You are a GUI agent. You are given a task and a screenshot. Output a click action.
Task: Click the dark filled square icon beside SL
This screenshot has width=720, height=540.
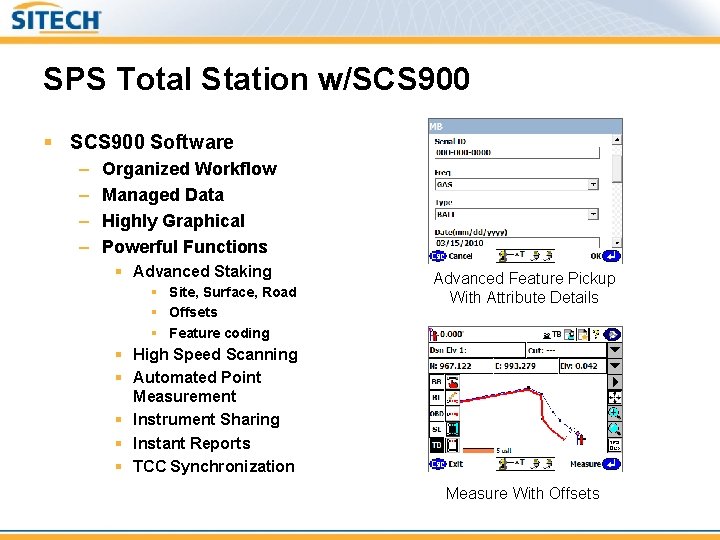pyautogui.click(x=453, y=429)
